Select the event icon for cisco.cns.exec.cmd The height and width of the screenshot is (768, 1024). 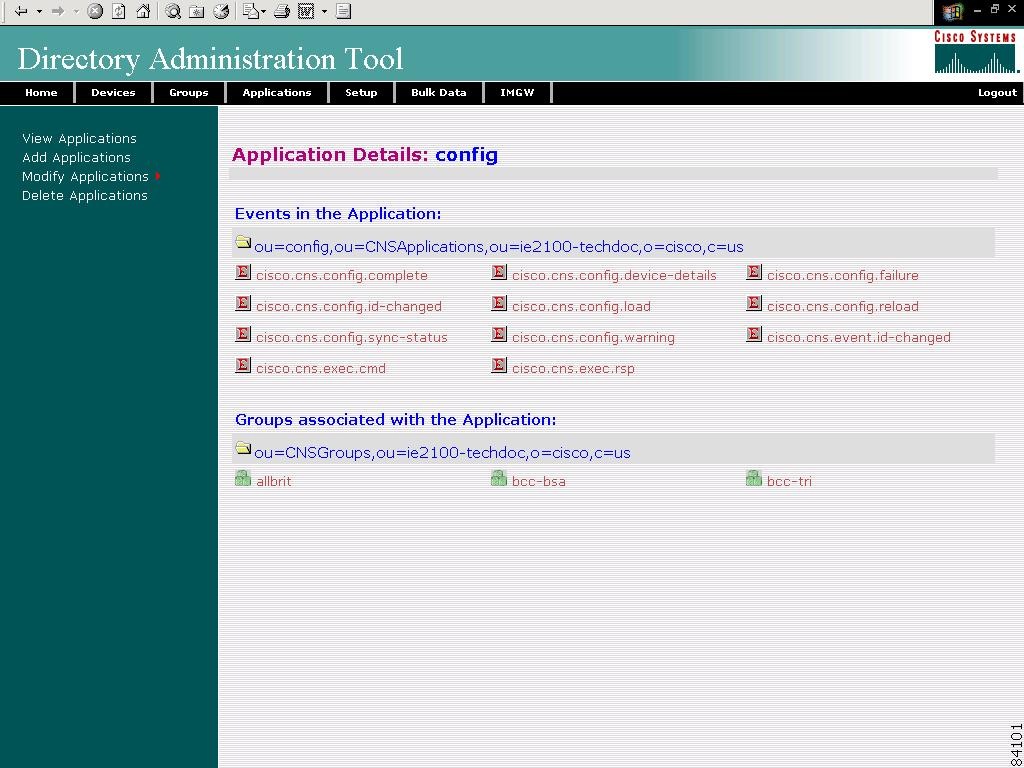(243, 365)
